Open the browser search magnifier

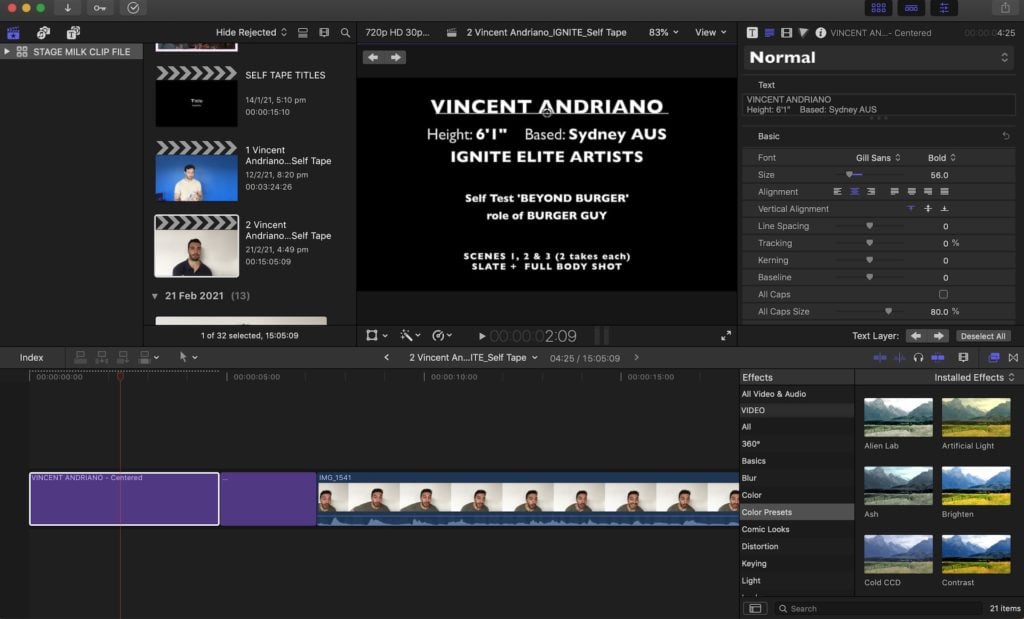pos(345,33)
